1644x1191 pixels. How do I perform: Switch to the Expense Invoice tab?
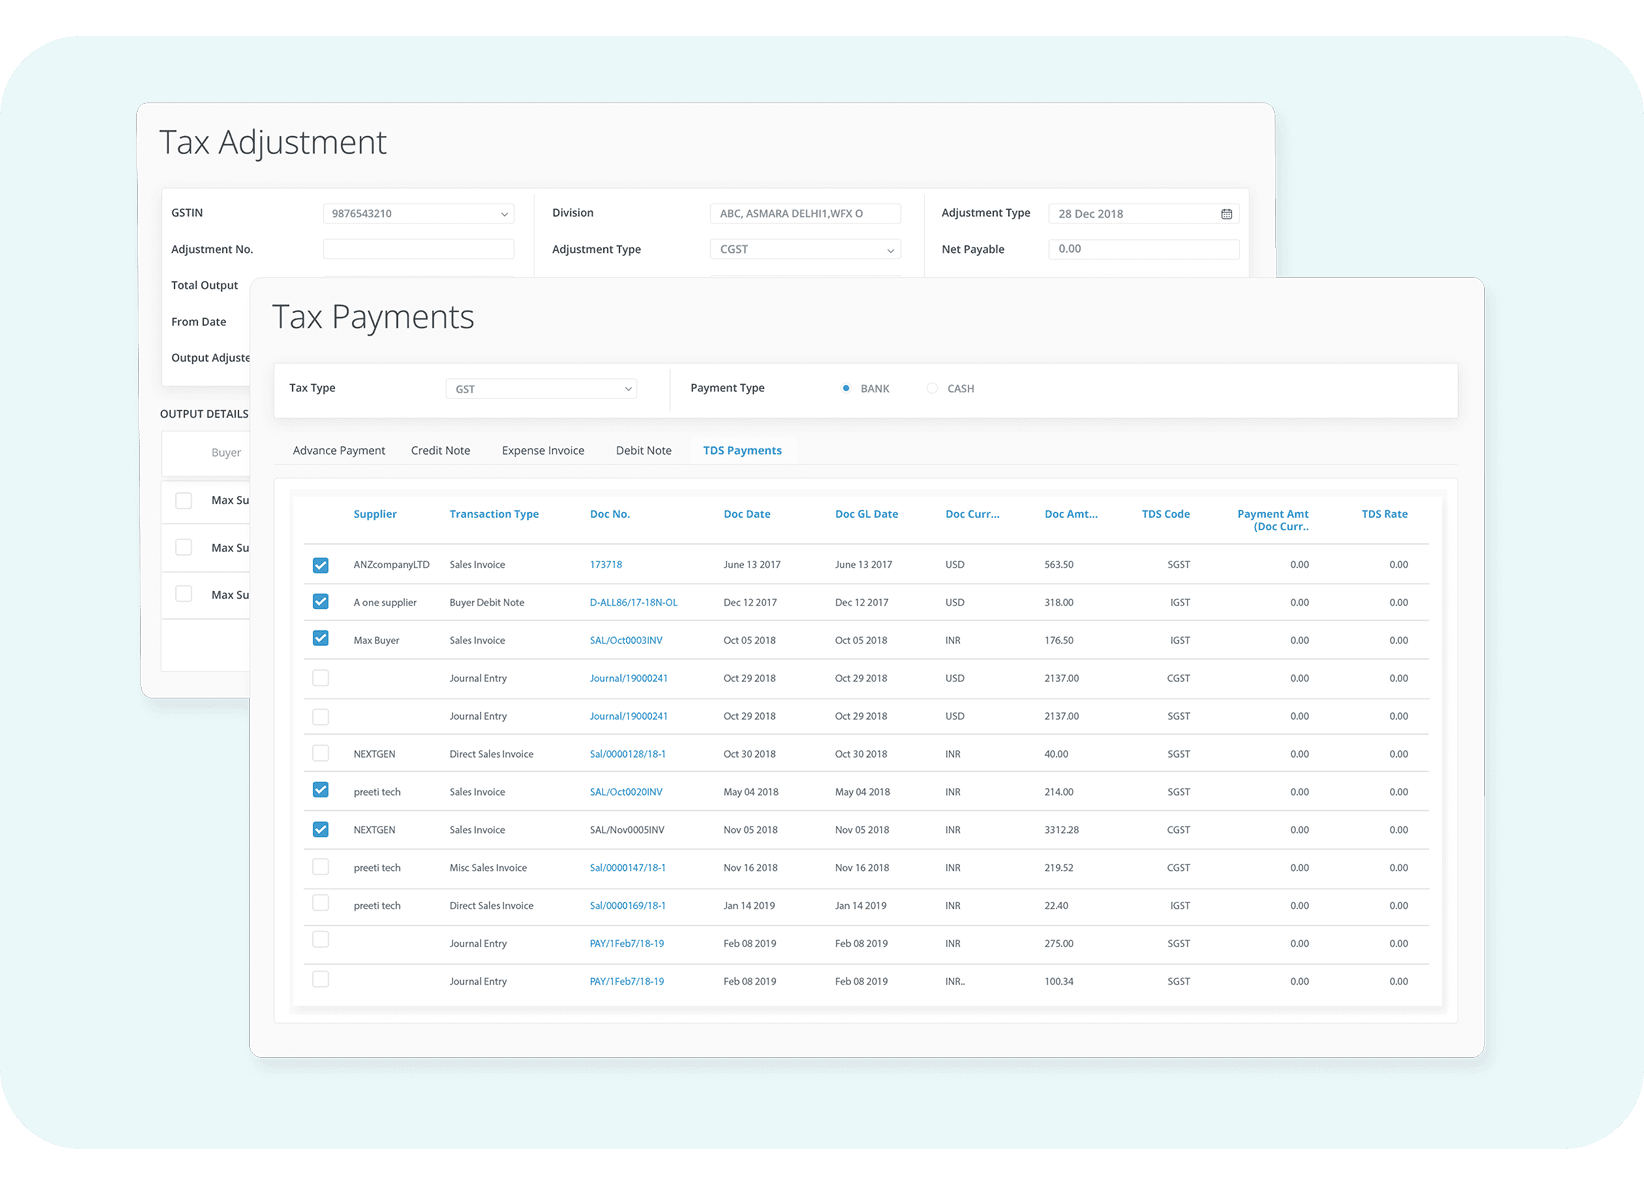point(543,451)
